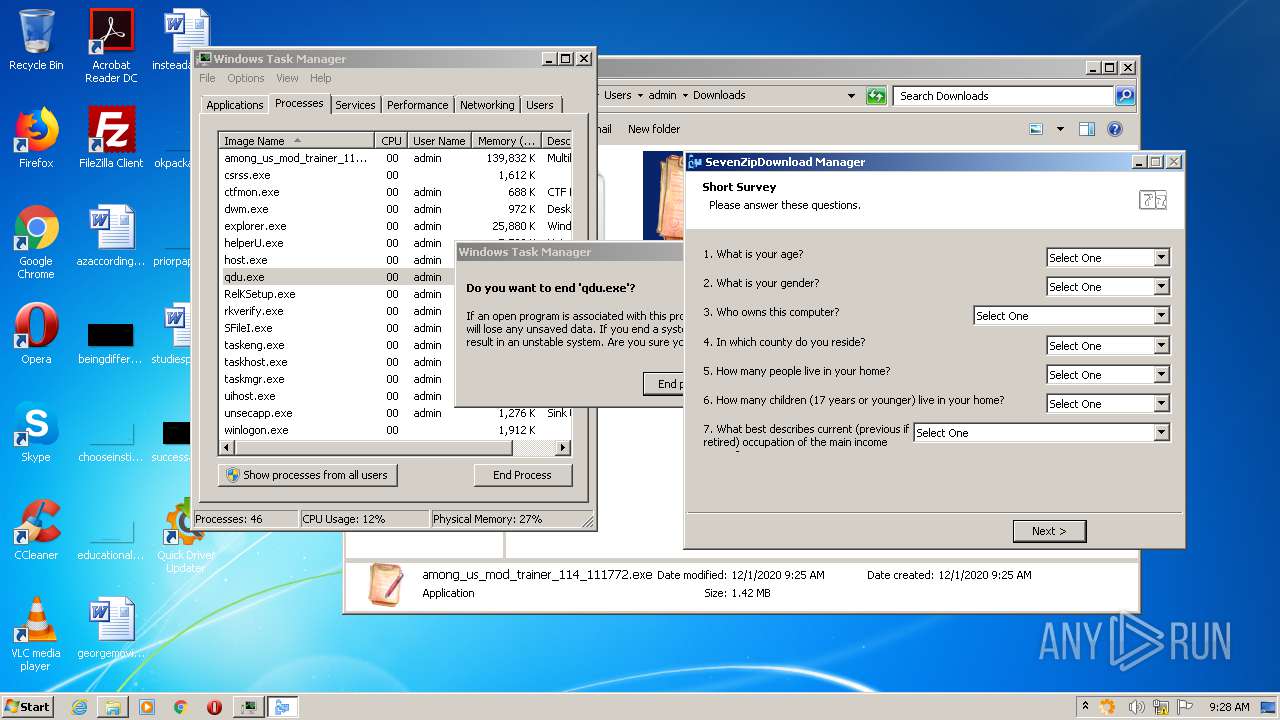Open the number of children dropdown

pyautogui.click(x=1107, y=404)
